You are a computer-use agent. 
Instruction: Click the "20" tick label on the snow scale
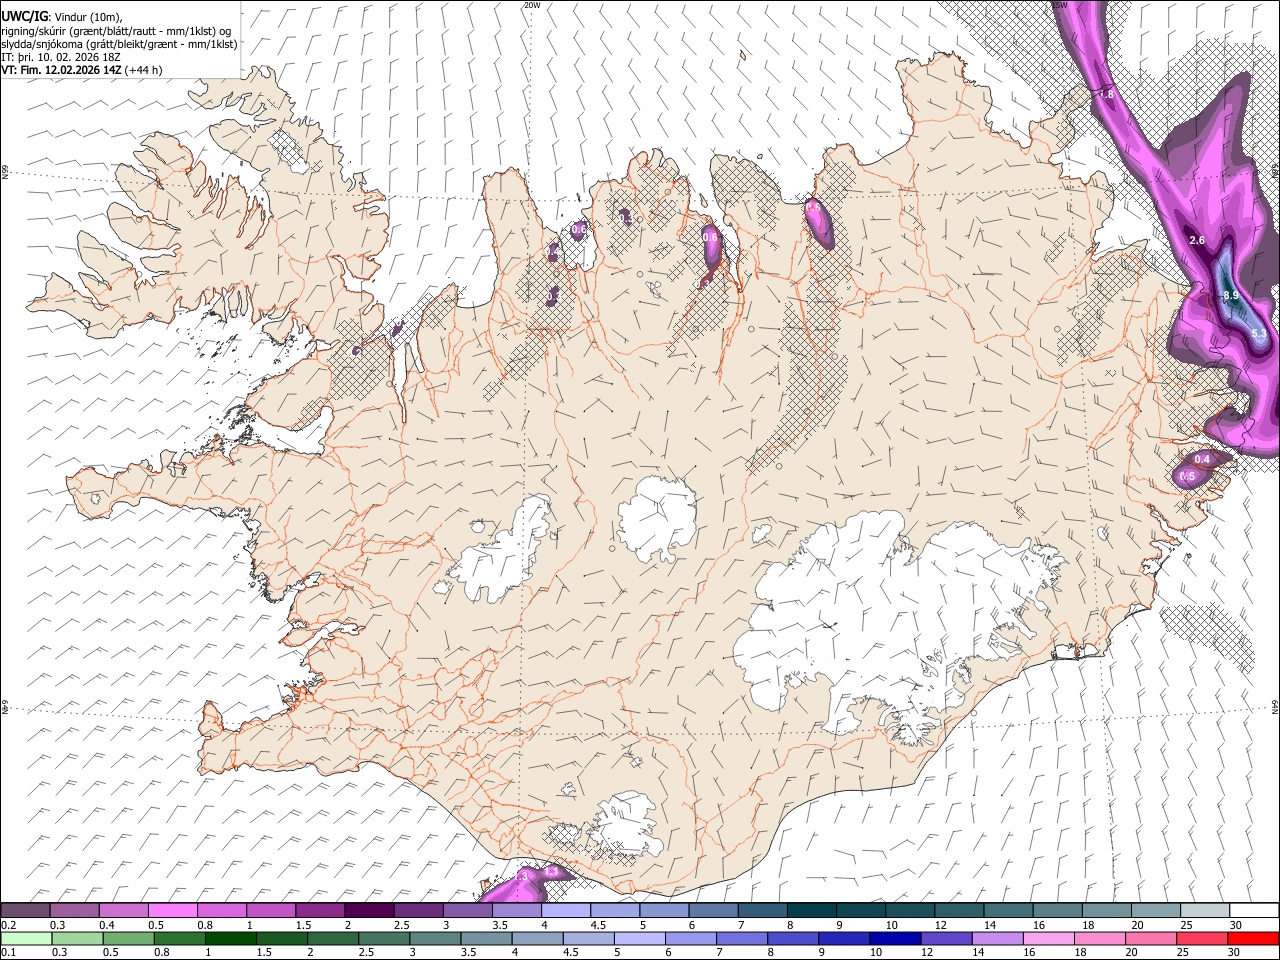(1138, 925)
